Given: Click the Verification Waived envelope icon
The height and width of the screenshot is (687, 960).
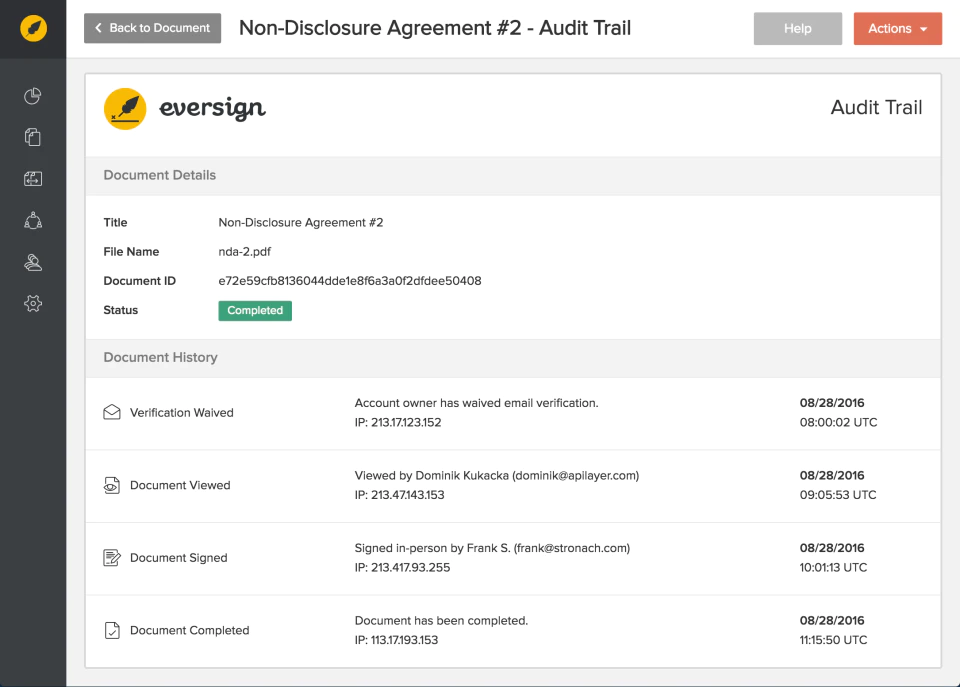Looking at the screenshot, I should [x=112, y=412].
